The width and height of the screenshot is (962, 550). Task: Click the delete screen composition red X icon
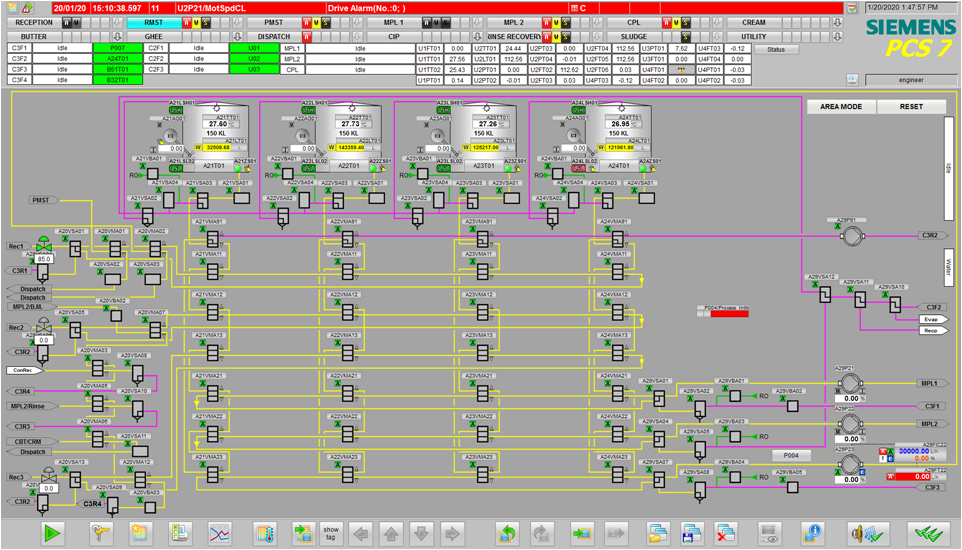[726, 533]
